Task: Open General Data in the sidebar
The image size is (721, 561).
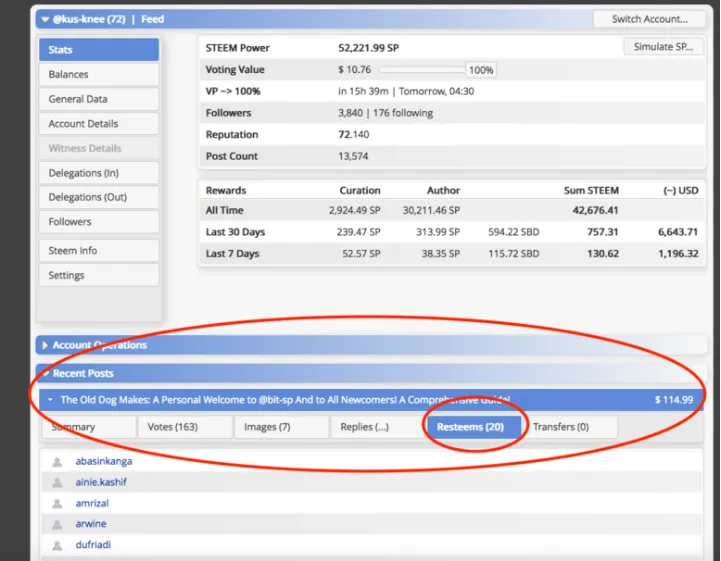Action: (99, 99)
